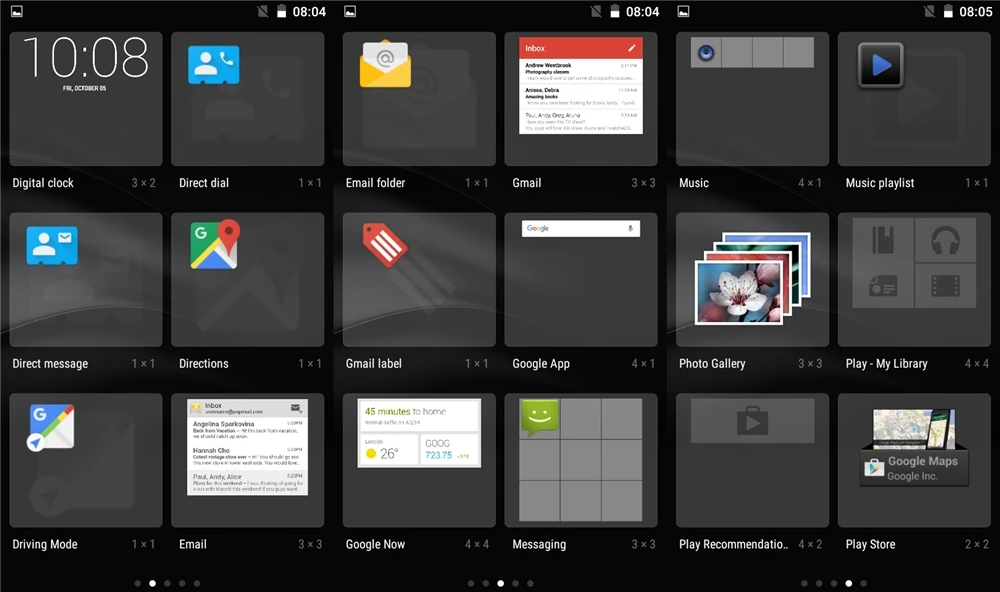Tap the London 26° weather card
Screen dimensions: 1000x592
(x=388, y=449)
